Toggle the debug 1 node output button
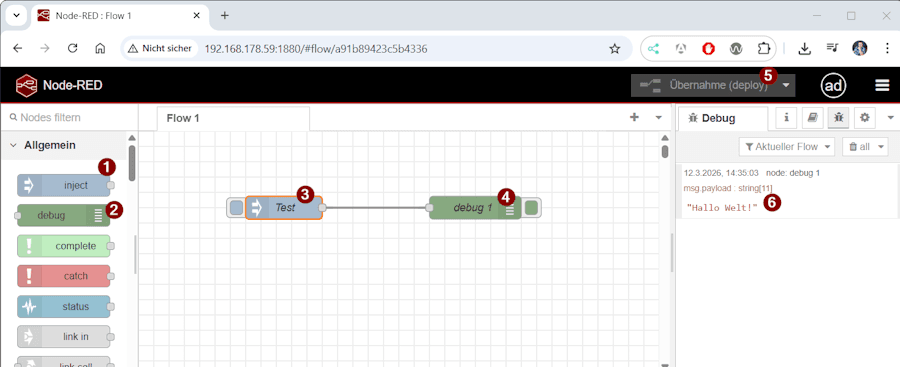This screenshot has height=367, width=900. 532,208
